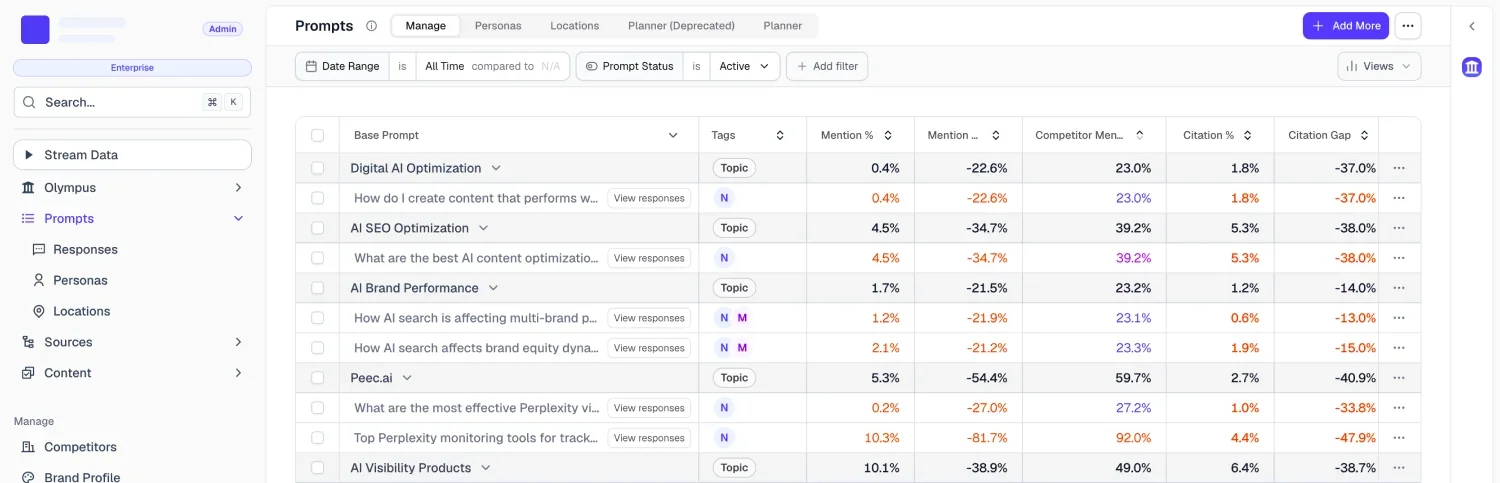Viewport: 1500px width, 483px height.
Task: Check the Peec.ai row checkbox
Action: click(317, 378)
